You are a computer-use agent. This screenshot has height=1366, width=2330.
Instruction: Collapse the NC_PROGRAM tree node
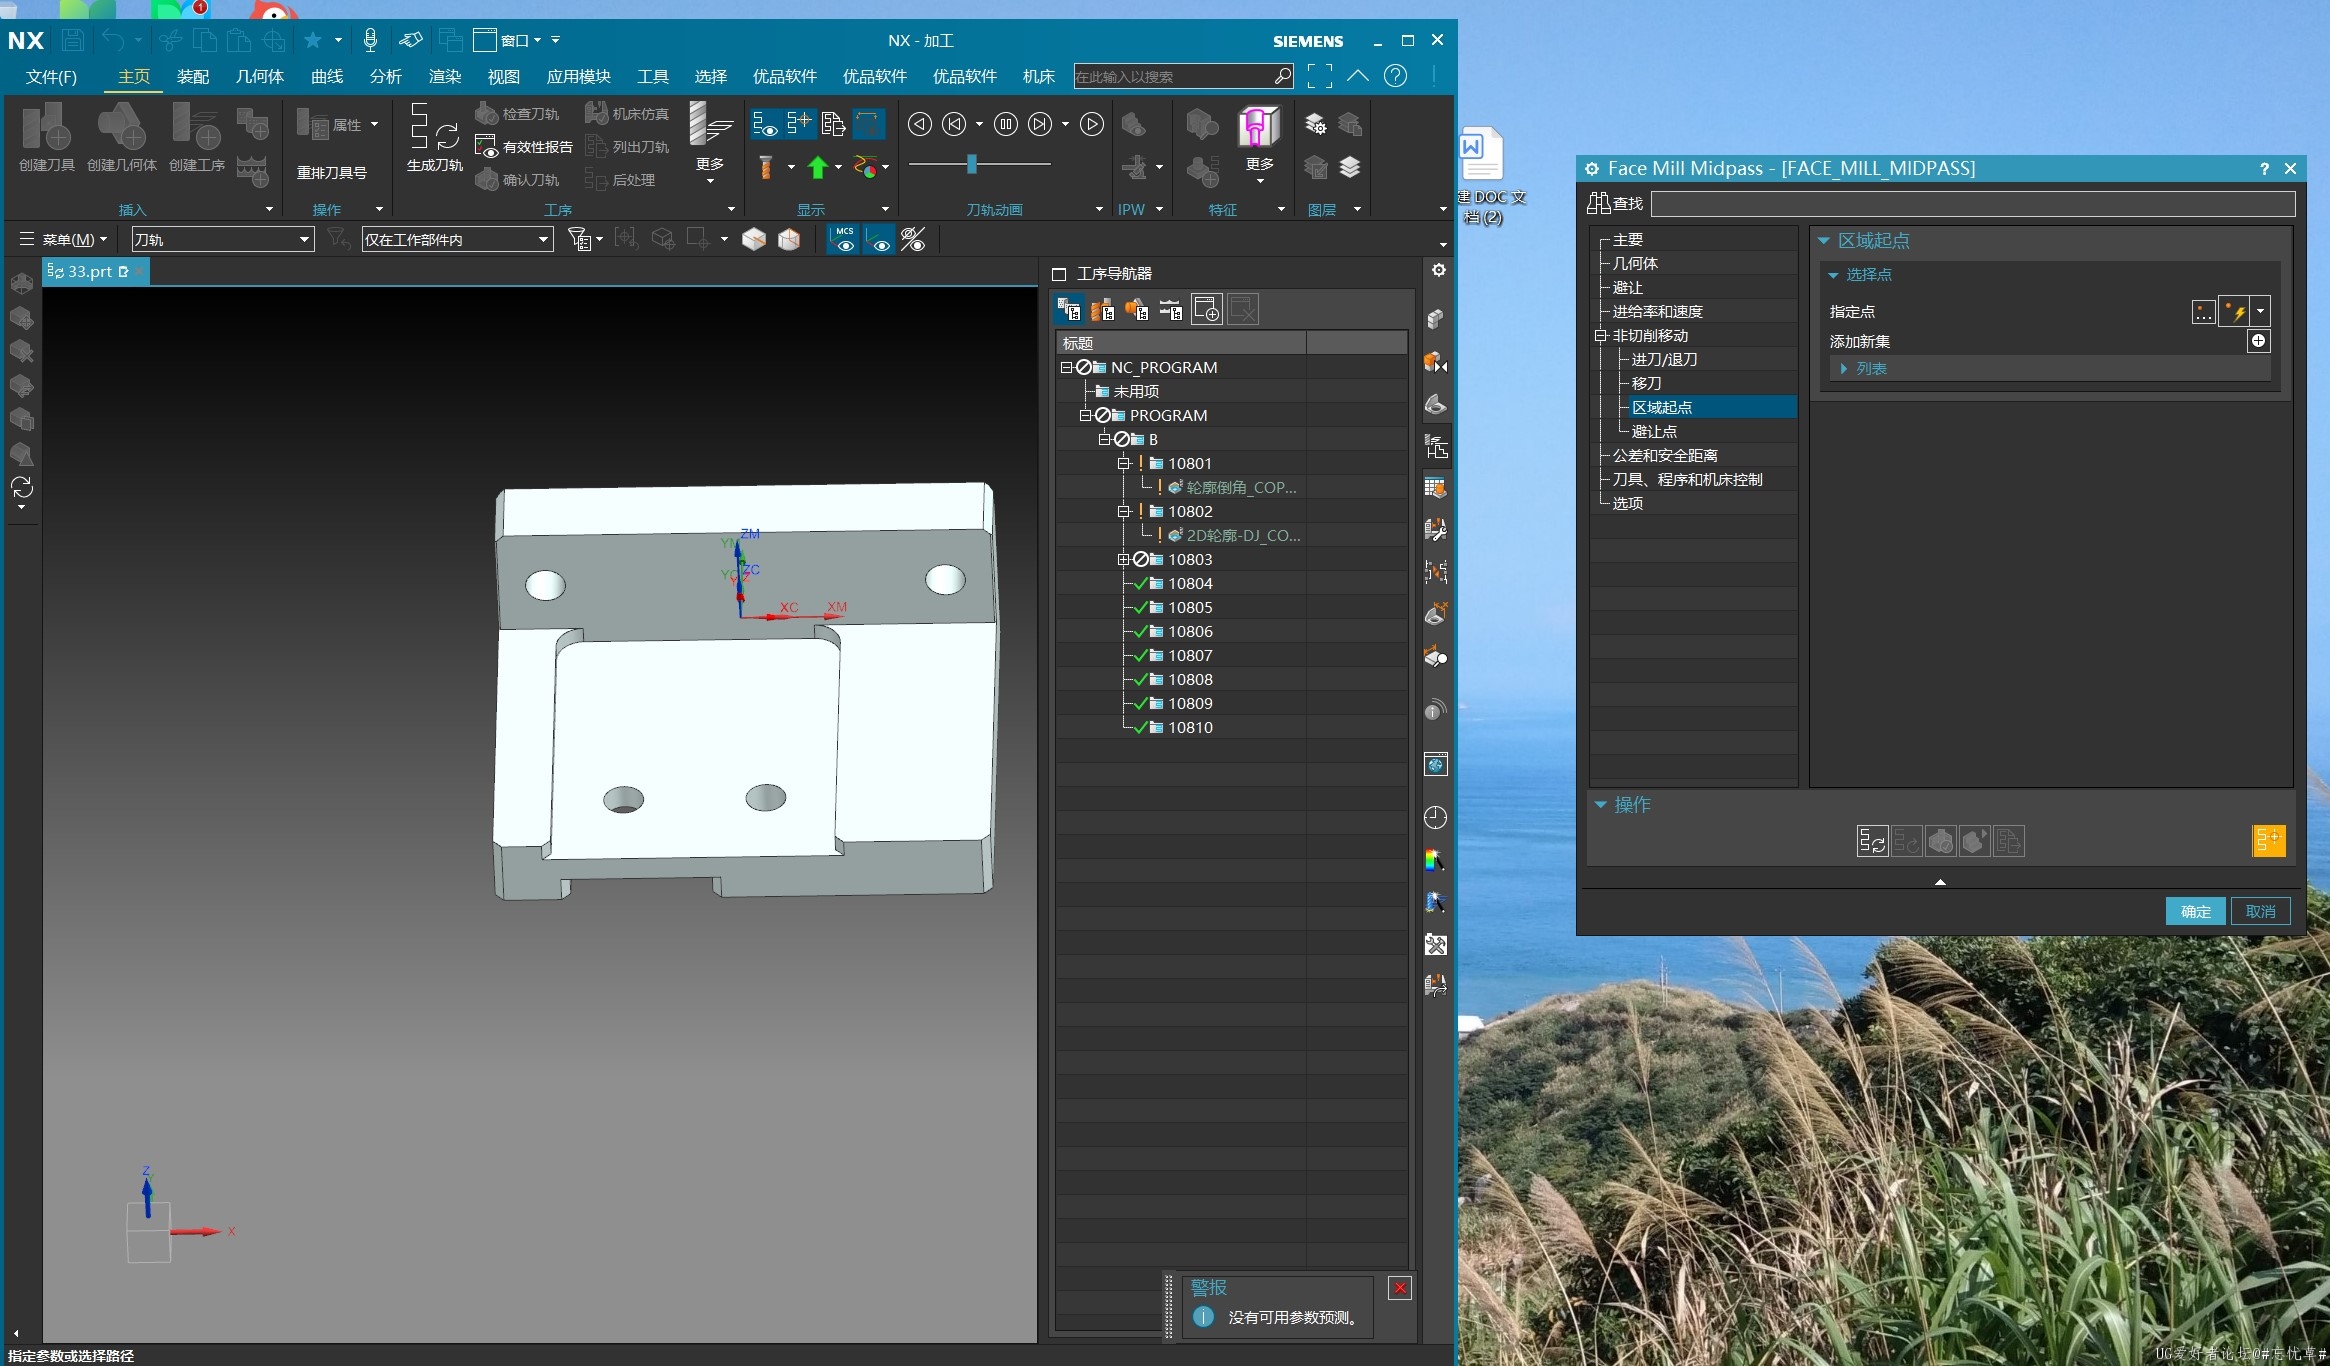1066,367
